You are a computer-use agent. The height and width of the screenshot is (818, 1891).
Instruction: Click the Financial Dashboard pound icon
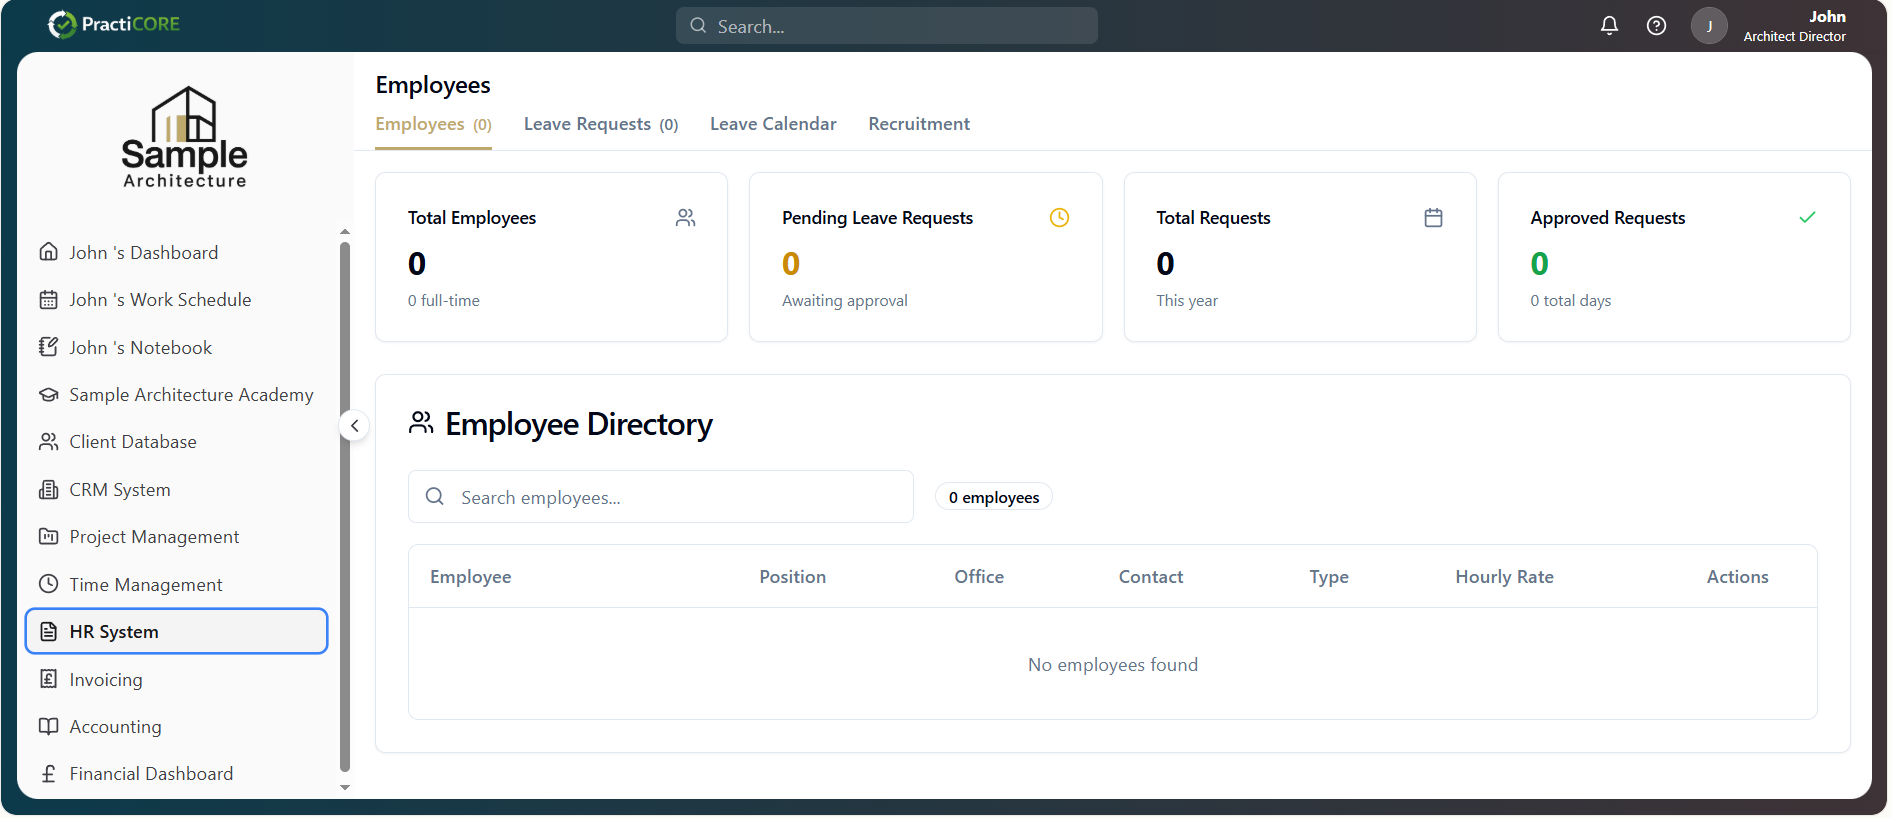(48, 774)
